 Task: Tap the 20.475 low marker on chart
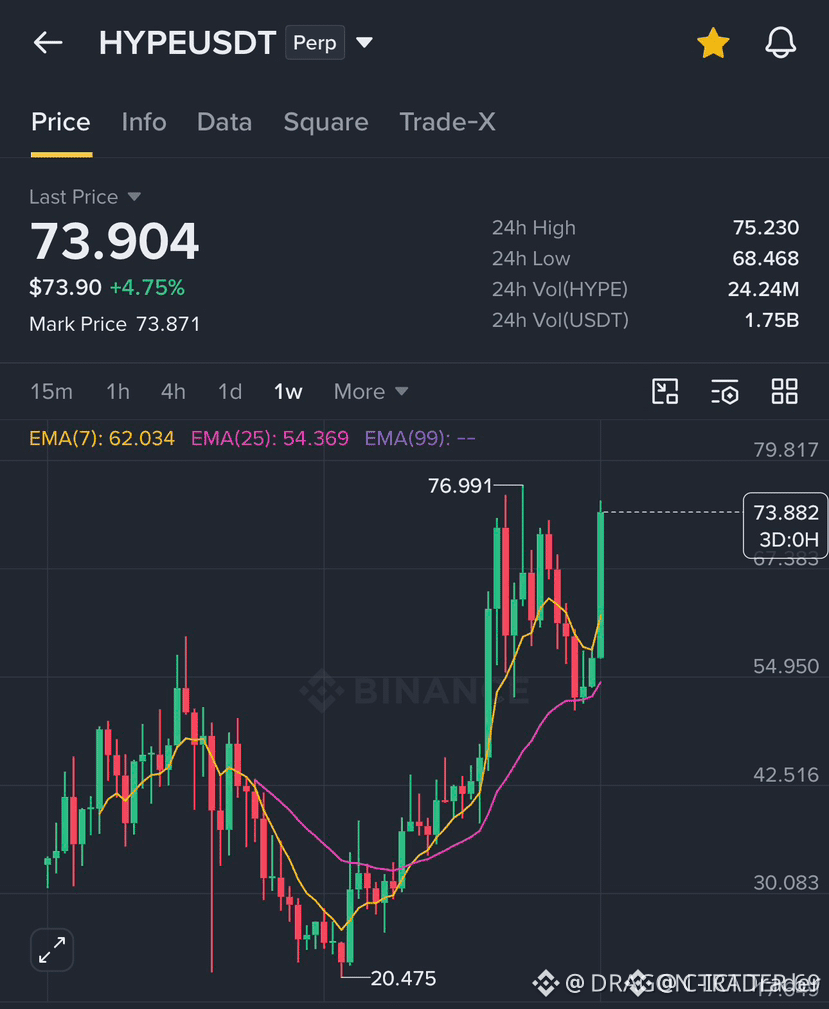click(x=404, y=978)
